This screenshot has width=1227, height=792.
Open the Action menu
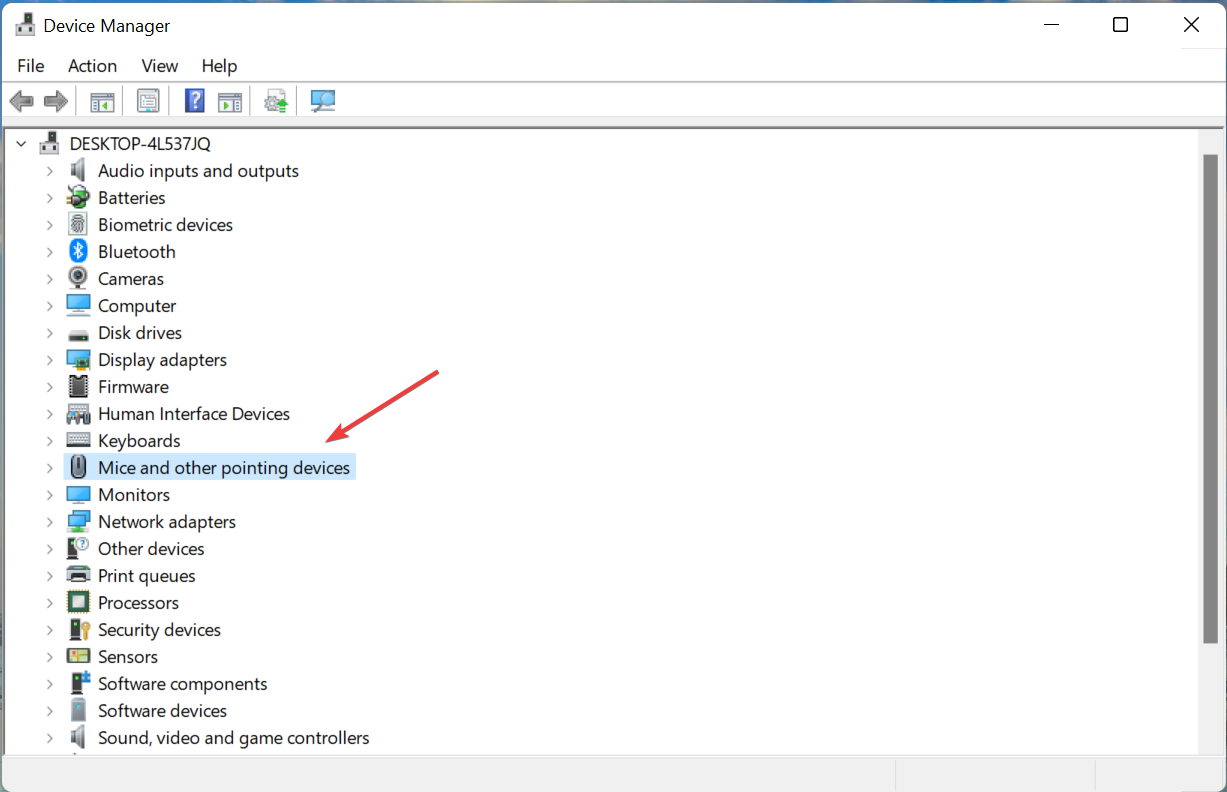pyautogui.click(x=92, y=66)
